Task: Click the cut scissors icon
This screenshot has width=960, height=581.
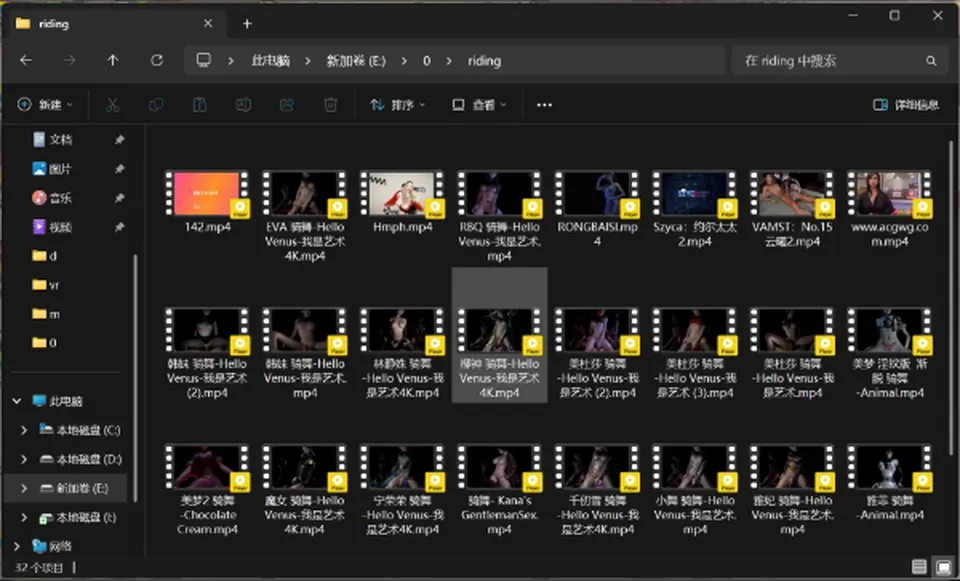Action: pyautogui.click(x=112, y=105)
